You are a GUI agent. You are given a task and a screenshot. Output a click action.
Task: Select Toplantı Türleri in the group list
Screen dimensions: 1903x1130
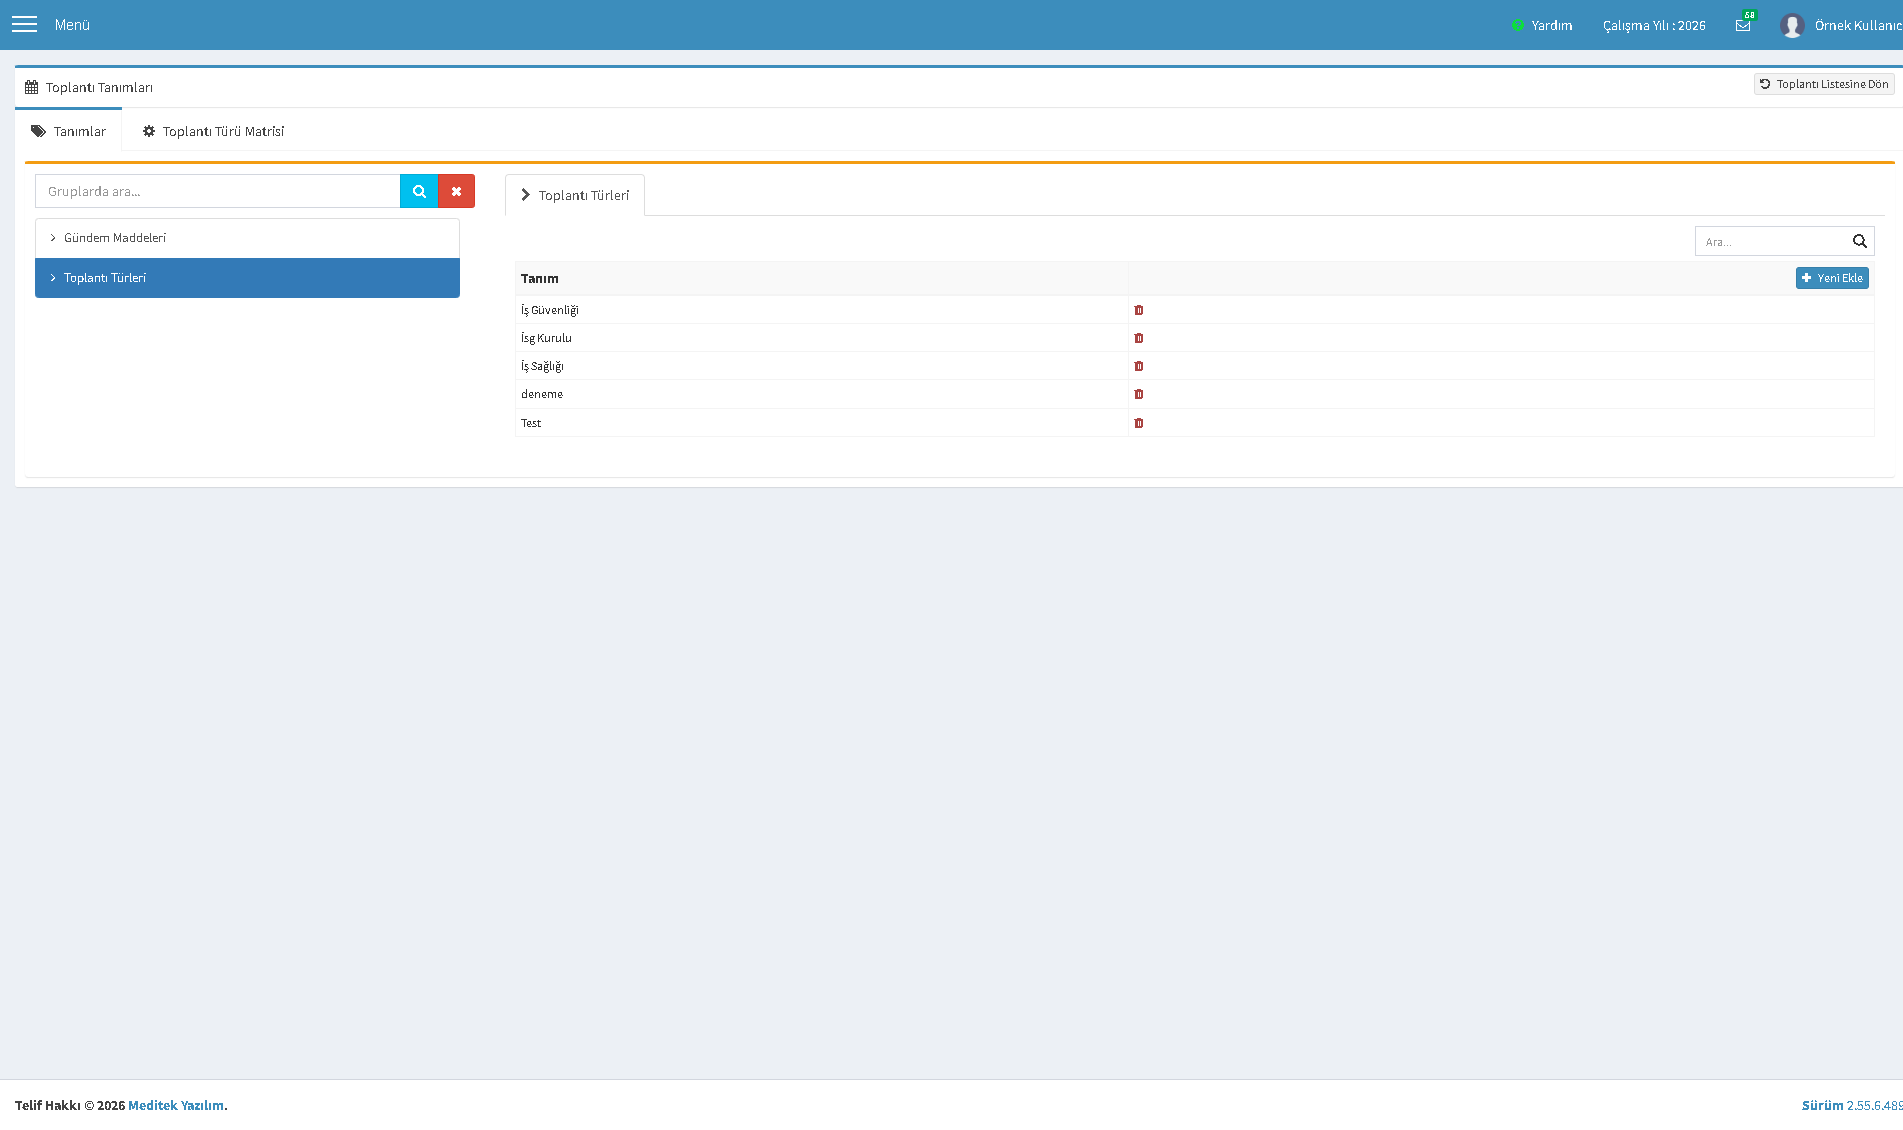(247, 278)
